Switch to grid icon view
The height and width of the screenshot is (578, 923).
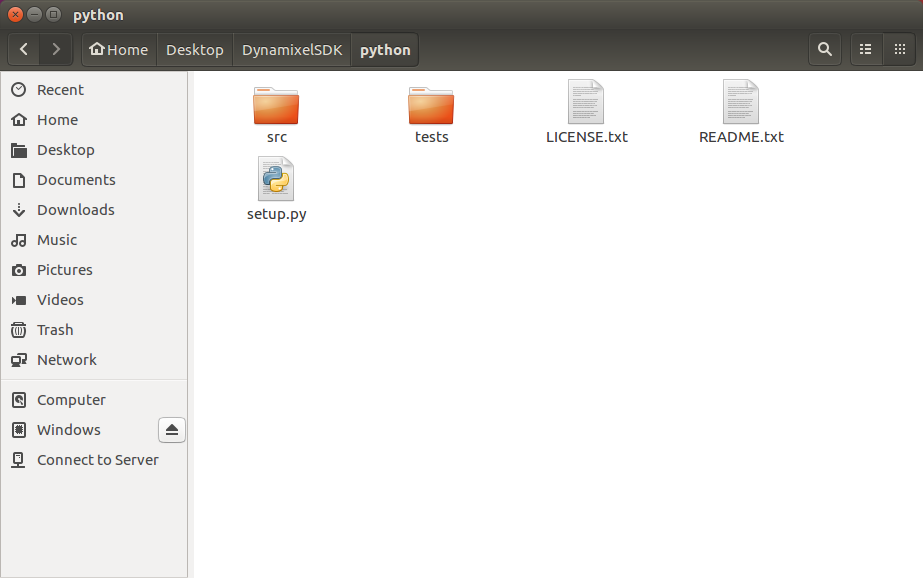tap(899, 49)
